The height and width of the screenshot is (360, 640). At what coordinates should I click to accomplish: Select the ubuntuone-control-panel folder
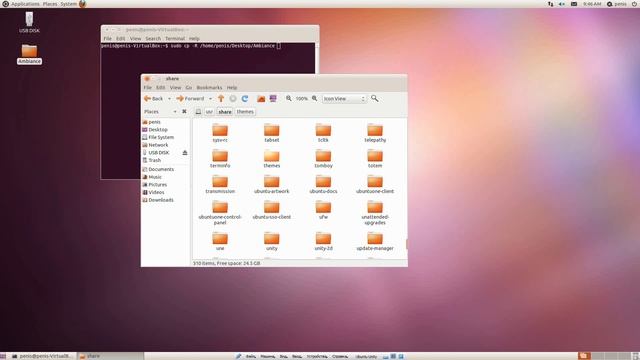click(220, 213)
